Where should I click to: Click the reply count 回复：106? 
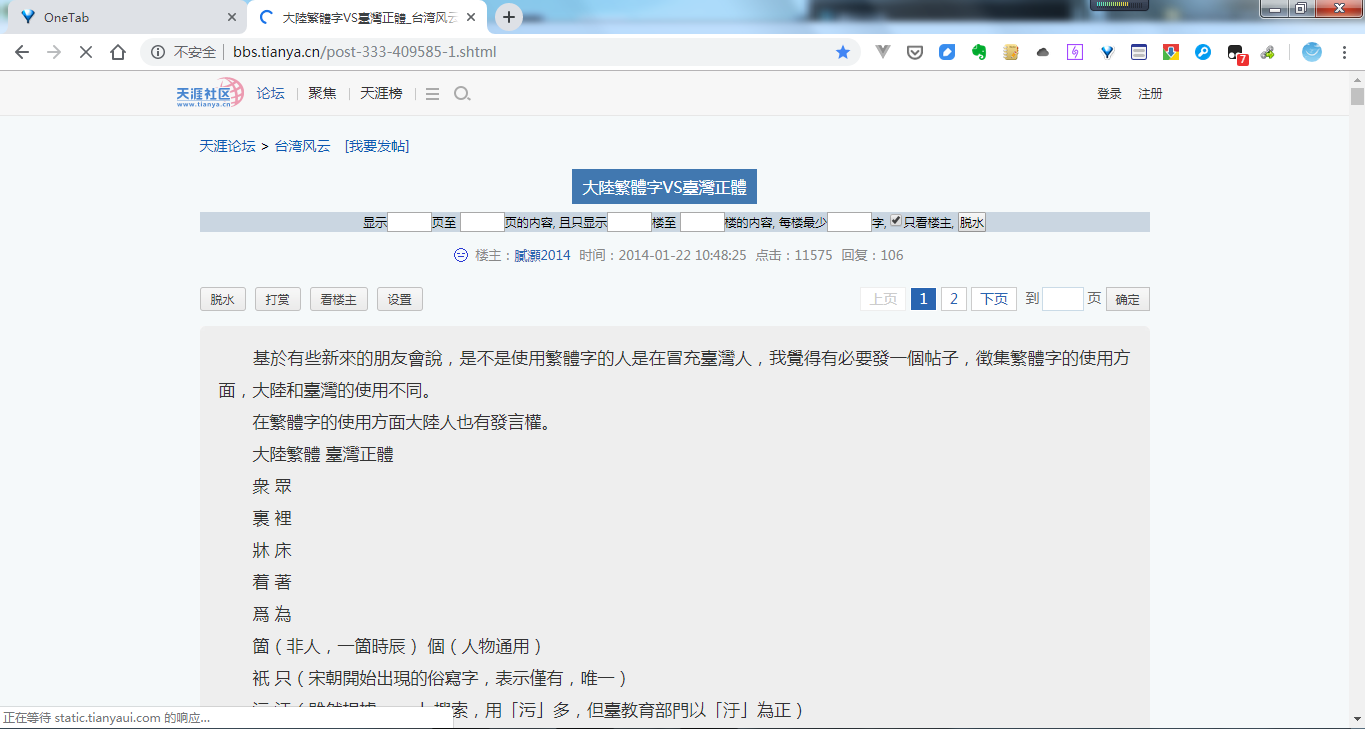[x=872, y=255]
